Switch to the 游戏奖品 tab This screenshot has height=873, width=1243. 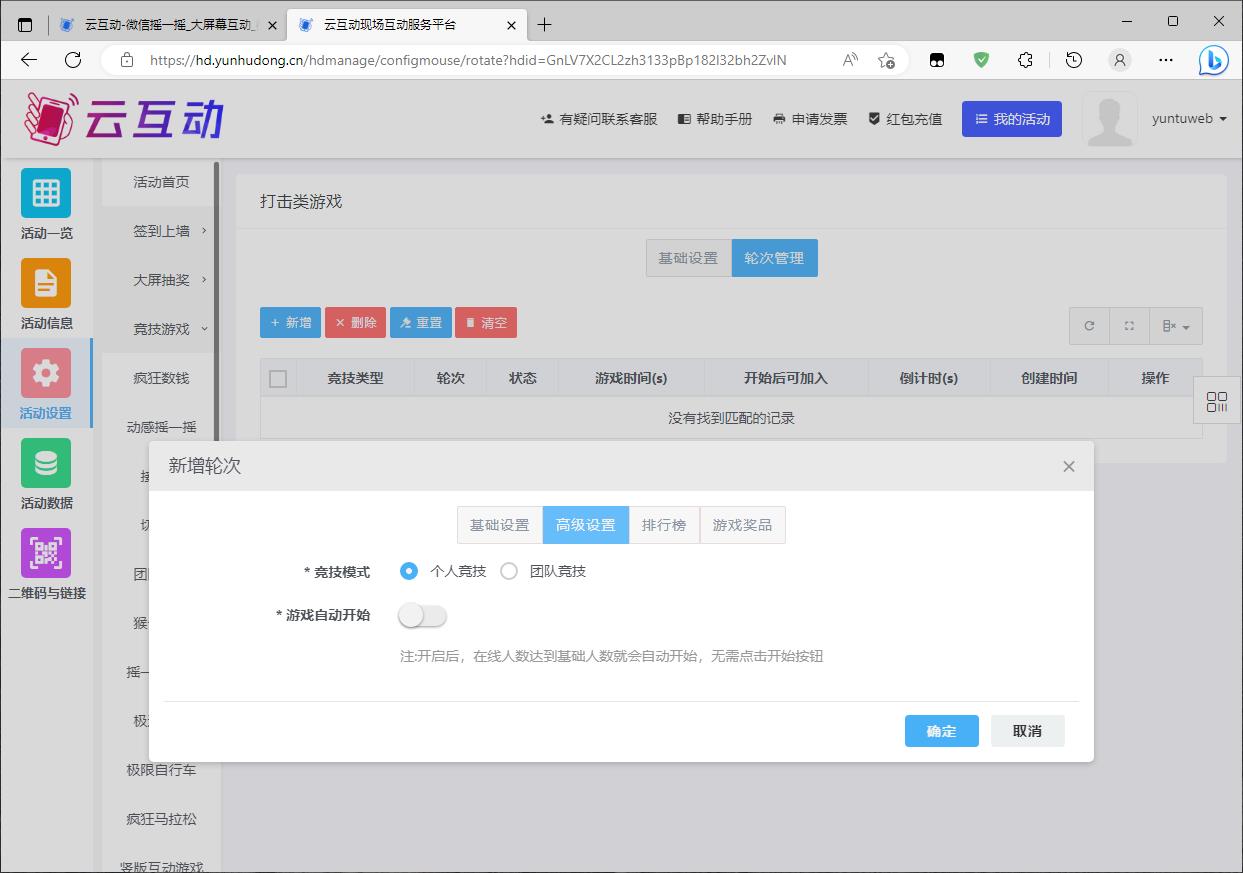point(742,525)
